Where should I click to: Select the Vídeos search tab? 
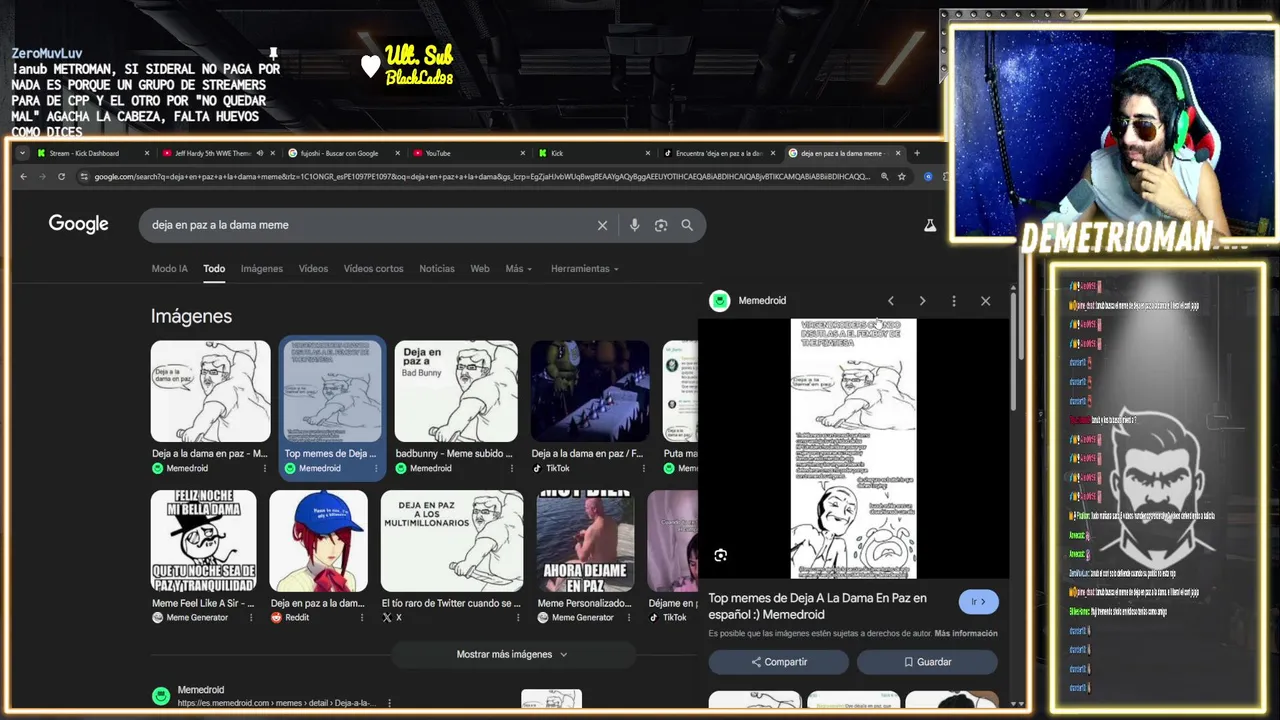(313, 268)
